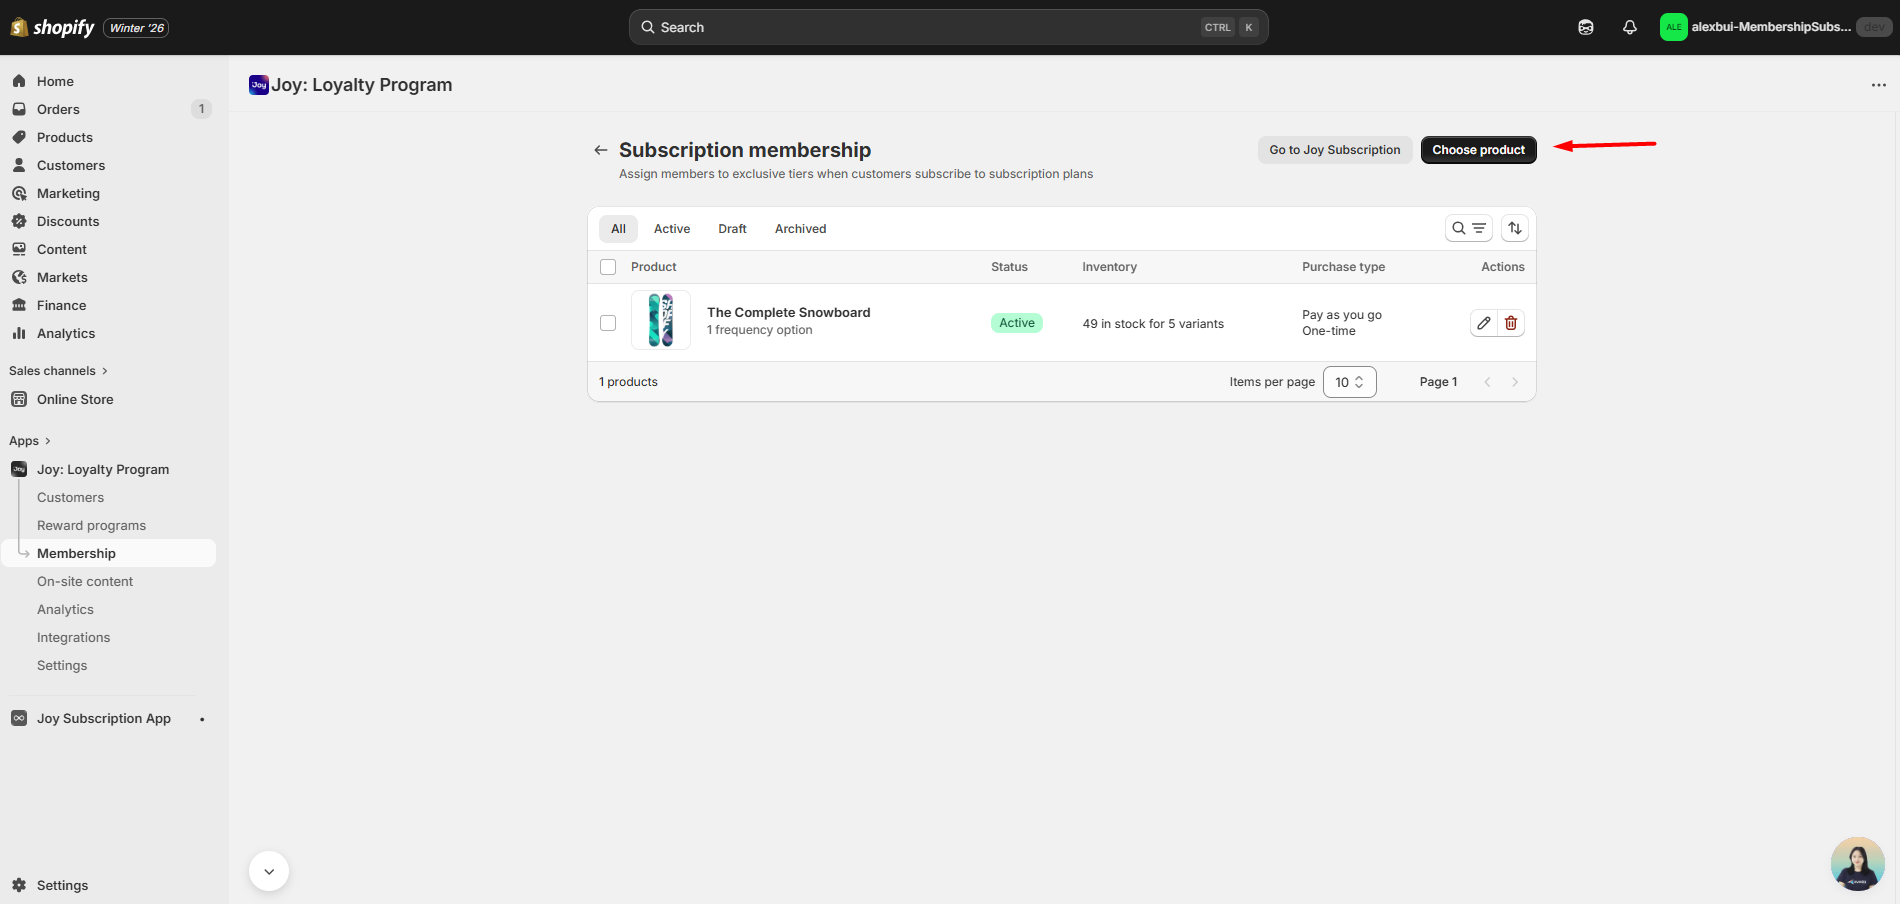Expand the Apps section chevron
This screenshot has width=1900, height=904.
[x=47, y=441]
